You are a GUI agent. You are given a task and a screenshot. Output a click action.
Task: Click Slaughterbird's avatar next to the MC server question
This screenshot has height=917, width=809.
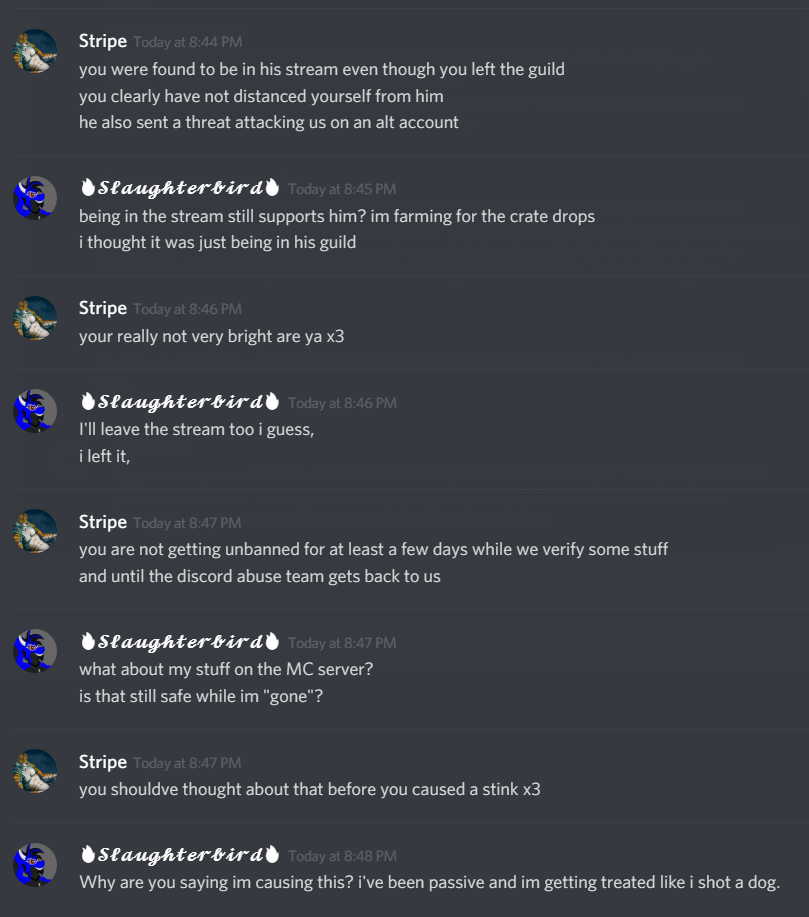[35, 651]
